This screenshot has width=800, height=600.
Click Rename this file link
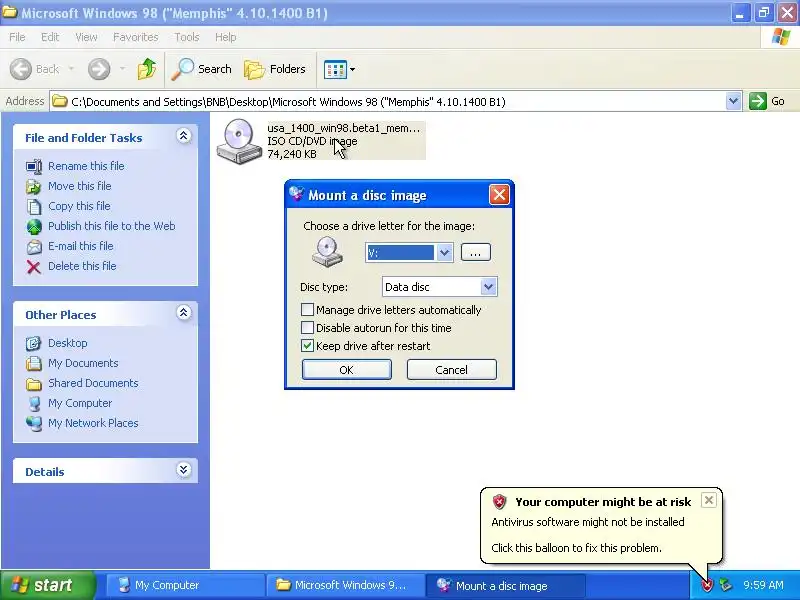coord(86,166)
